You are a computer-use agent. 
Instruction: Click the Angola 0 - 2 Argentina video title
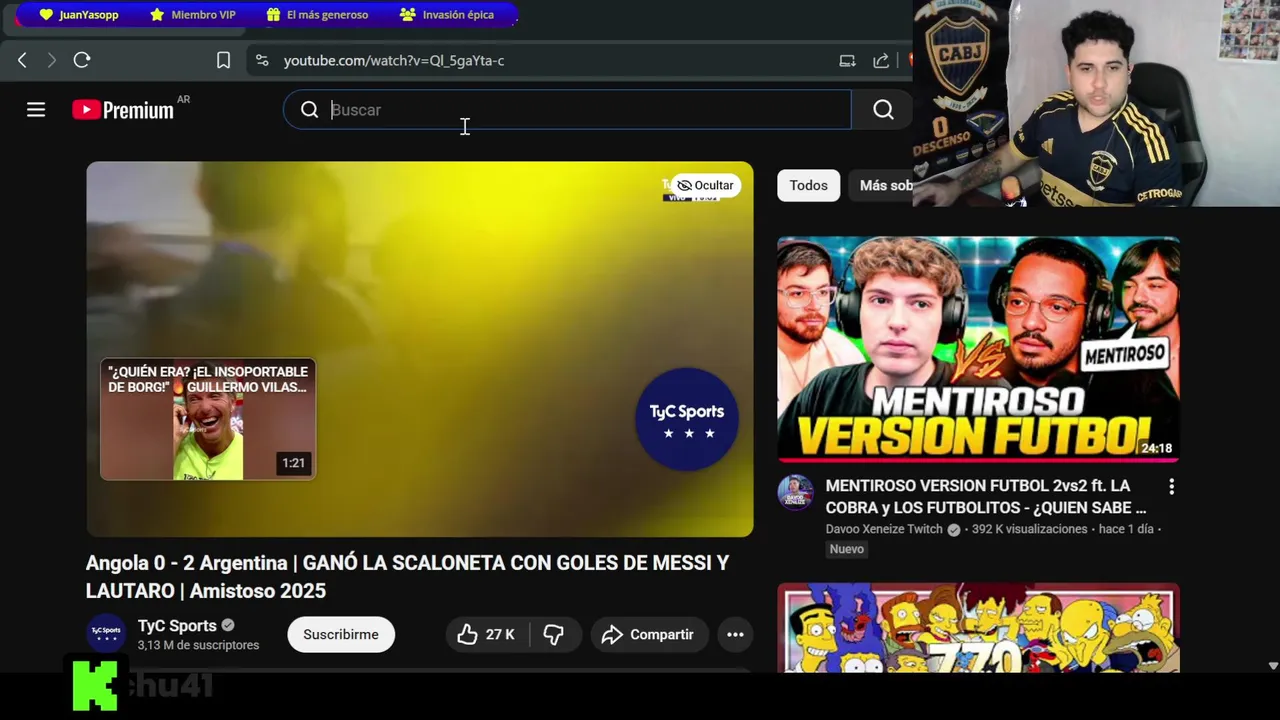point(407,577)
